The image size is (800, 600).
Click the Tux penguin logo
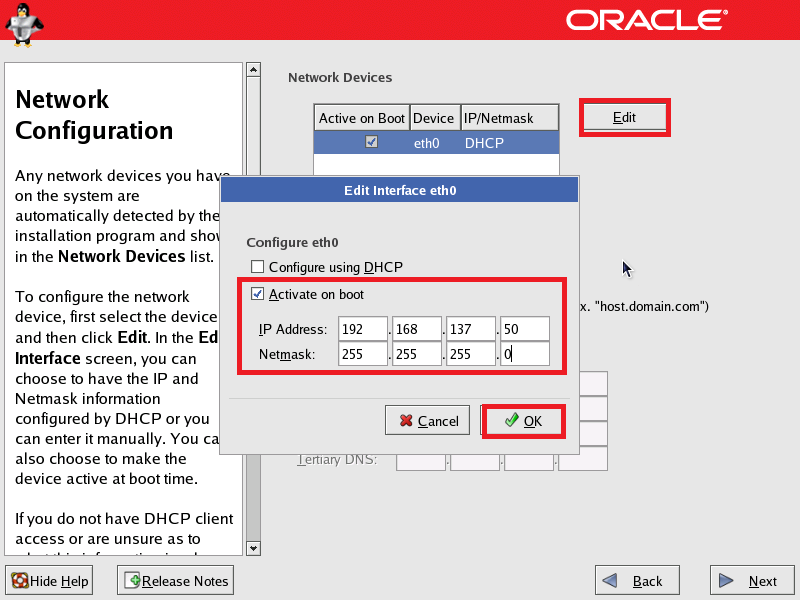[24, 24]
